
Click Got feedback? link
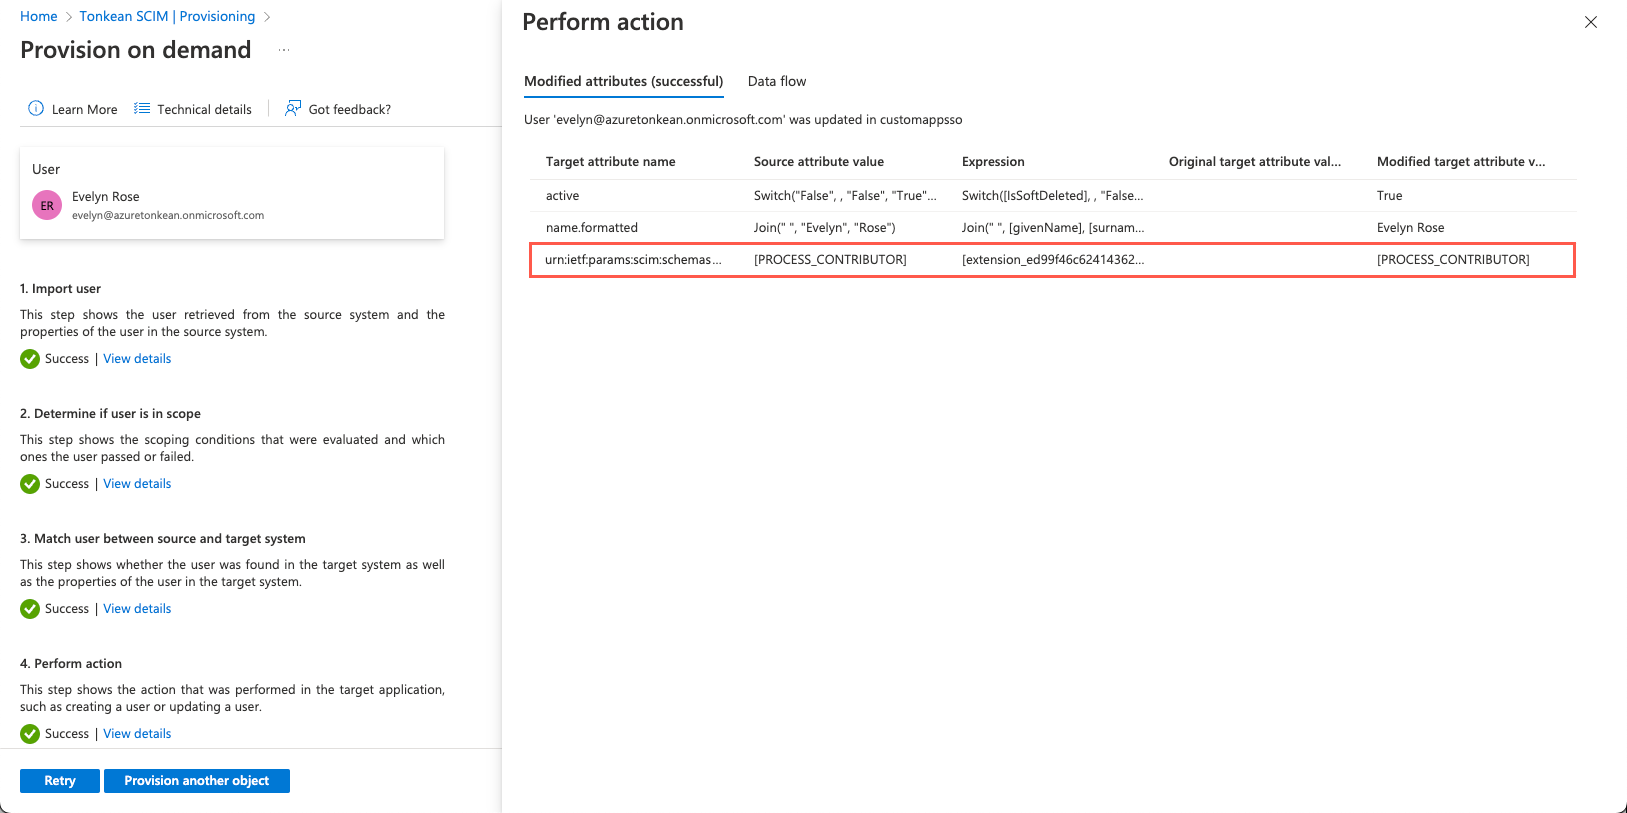pyautogui.click(x=349, y=109)
